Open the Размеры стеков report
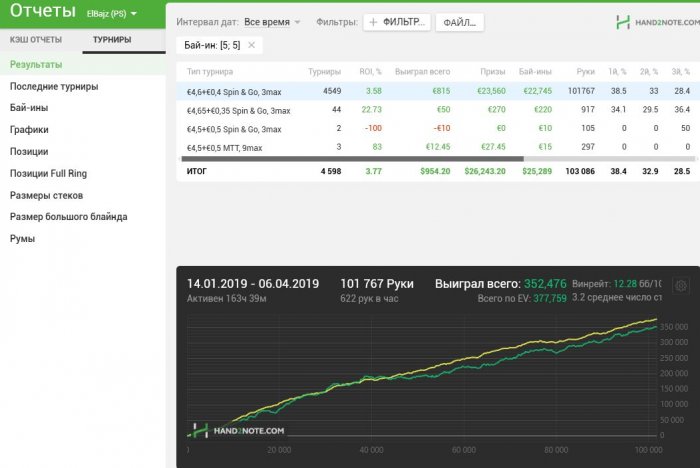The height and width of the screenshot is (468, 700). [x=46, y=195]
